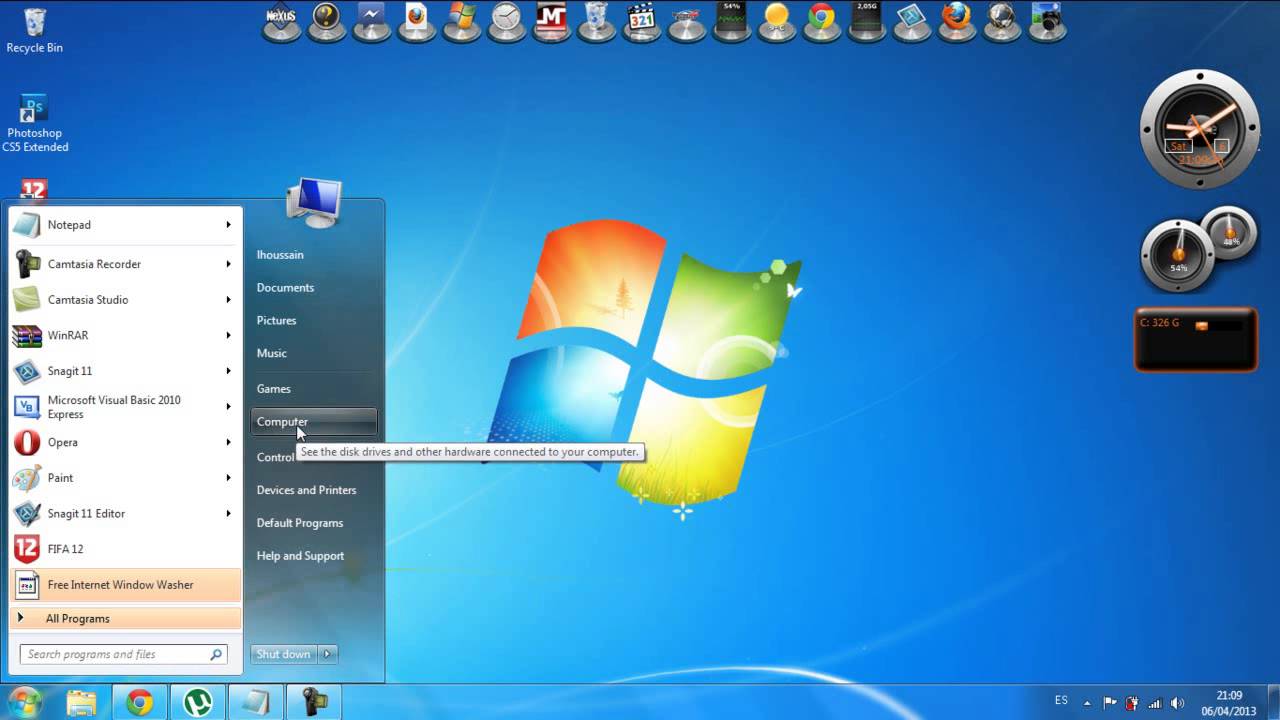
Task: Expand WinRAR jump list arrow
Action: click(228, 335)
